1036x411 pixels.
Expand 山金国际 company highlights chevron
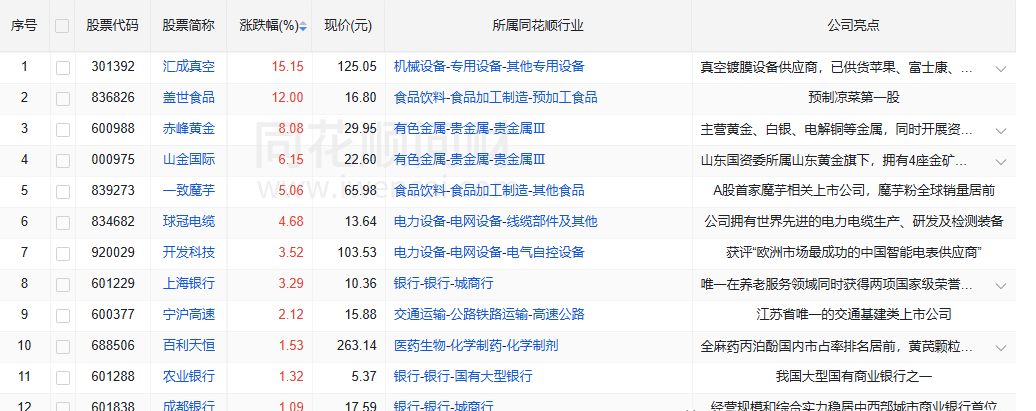coord(1001,161)
